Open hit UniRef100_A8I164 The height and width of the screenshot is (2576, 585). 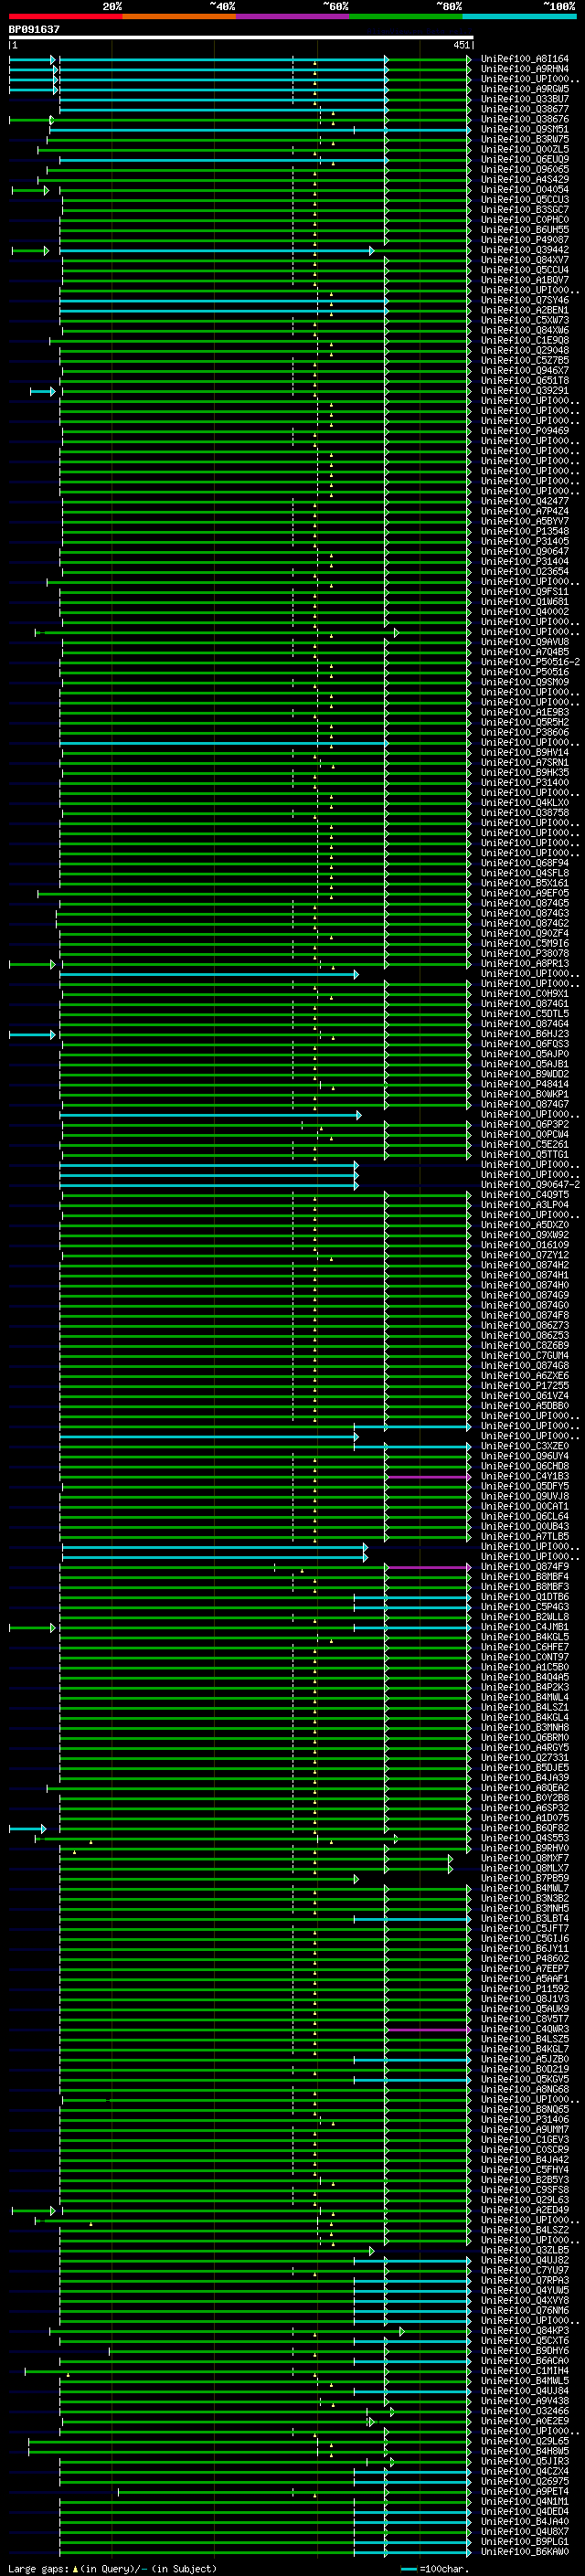525,59
